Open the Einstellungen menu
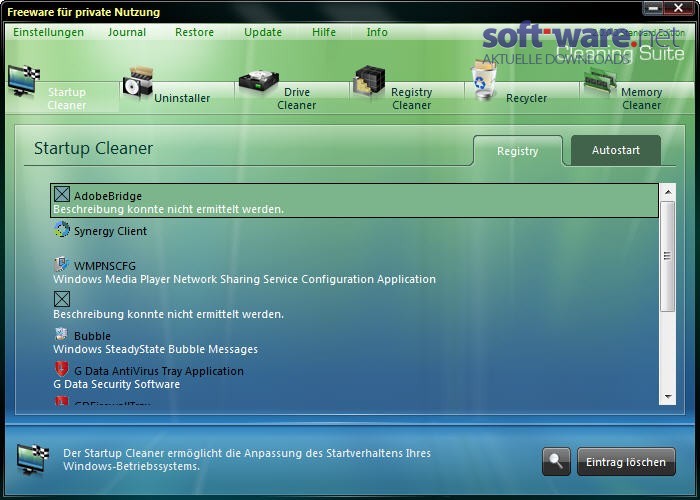Viewport: 700px width, 500px height. (x=48, y=32)
